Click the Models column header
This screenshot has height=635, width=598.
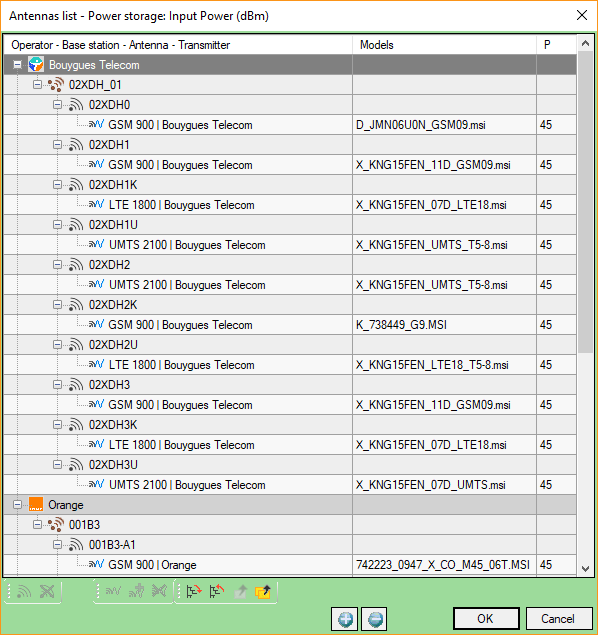point(445,45)
